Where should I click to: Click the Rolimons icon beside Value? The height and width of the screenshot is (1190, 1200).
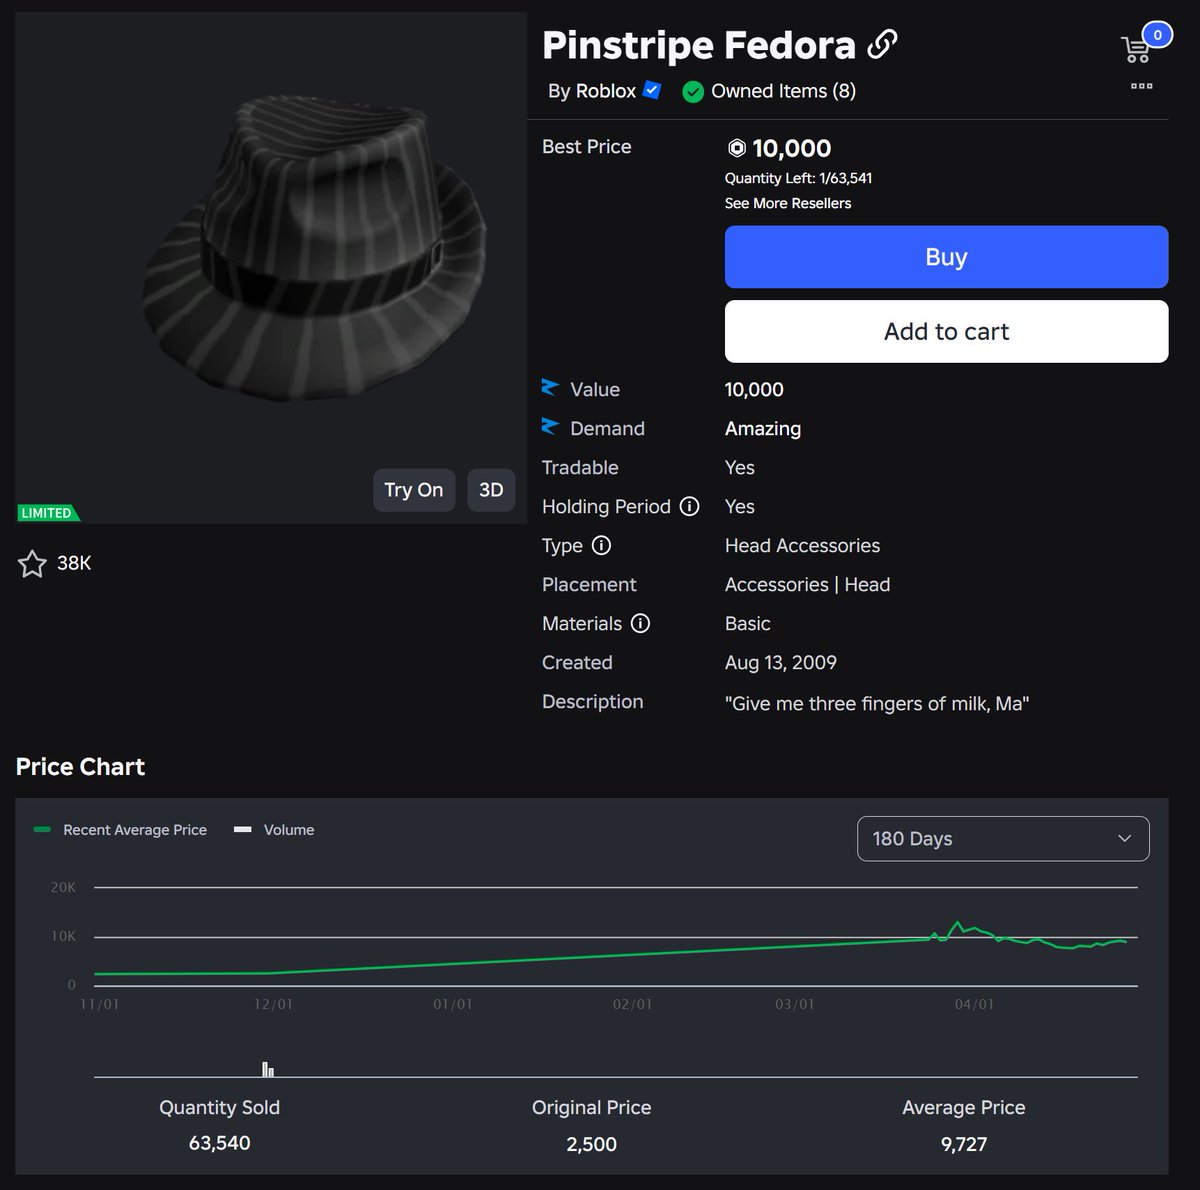550,387
